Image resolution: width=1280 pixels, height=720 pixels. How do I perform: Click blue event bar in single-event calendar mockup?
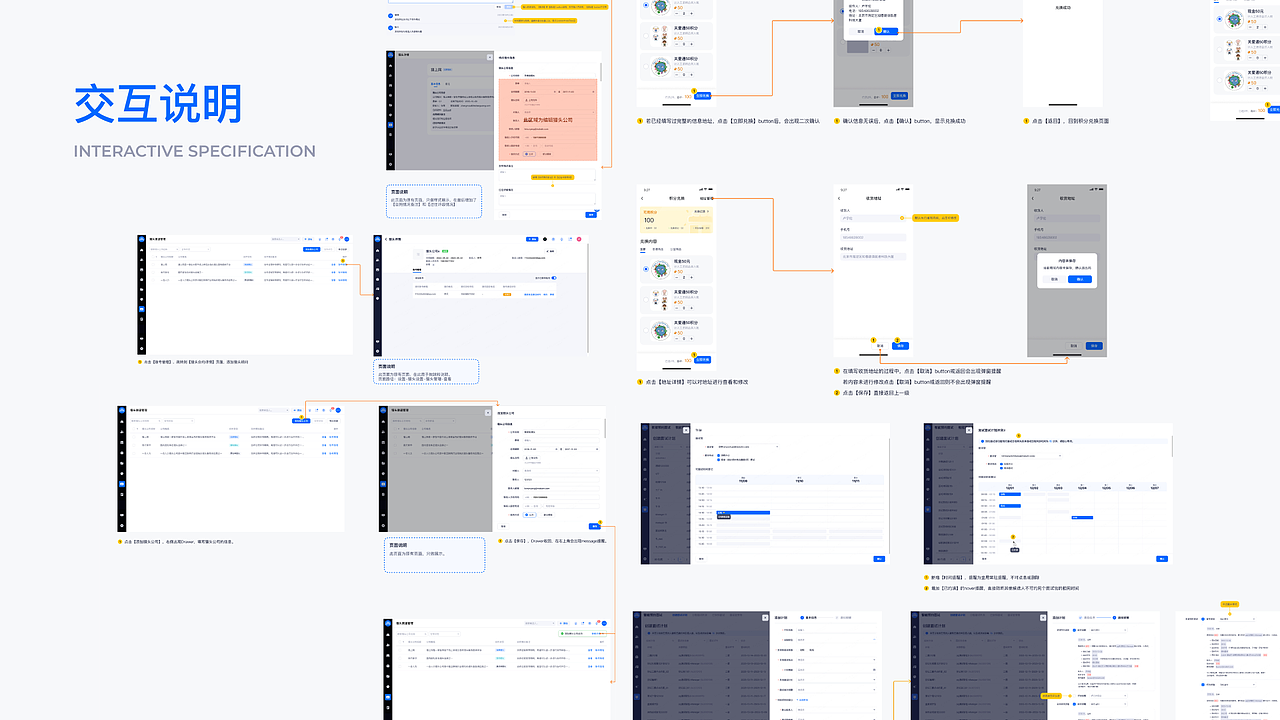coord(743,513)
